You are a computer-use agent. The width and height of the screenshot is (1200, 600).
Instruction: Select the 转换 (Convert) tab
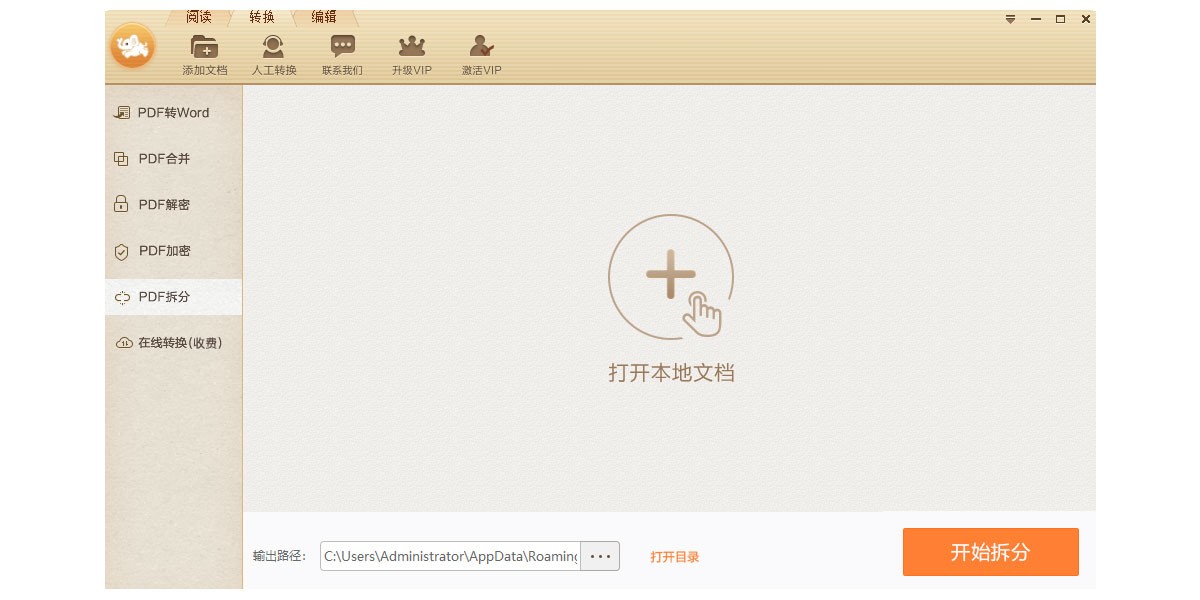(262, 18)
